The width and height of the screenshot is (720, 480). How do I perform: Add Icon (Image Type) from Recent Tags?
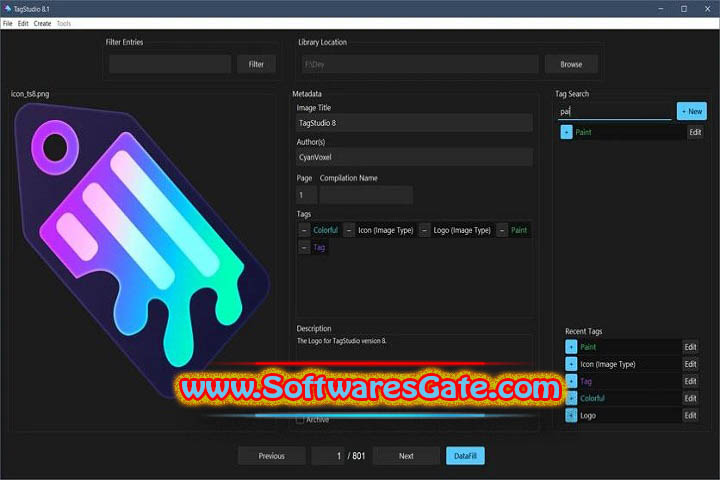click(571, 364)
